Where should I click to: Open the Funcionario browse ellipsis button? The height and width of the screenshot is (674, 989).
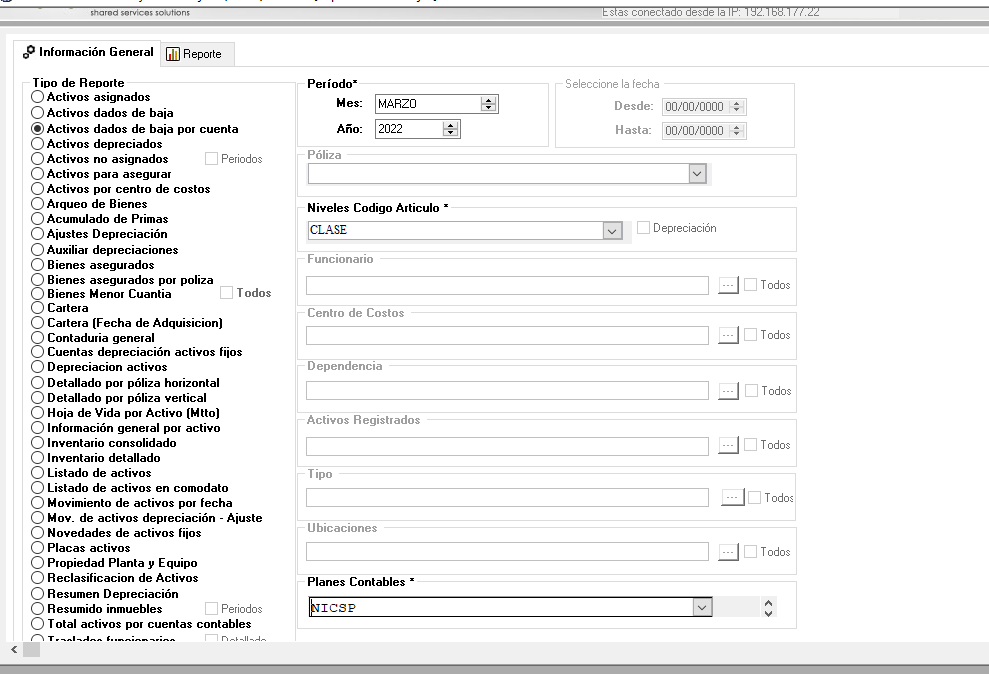728,285
